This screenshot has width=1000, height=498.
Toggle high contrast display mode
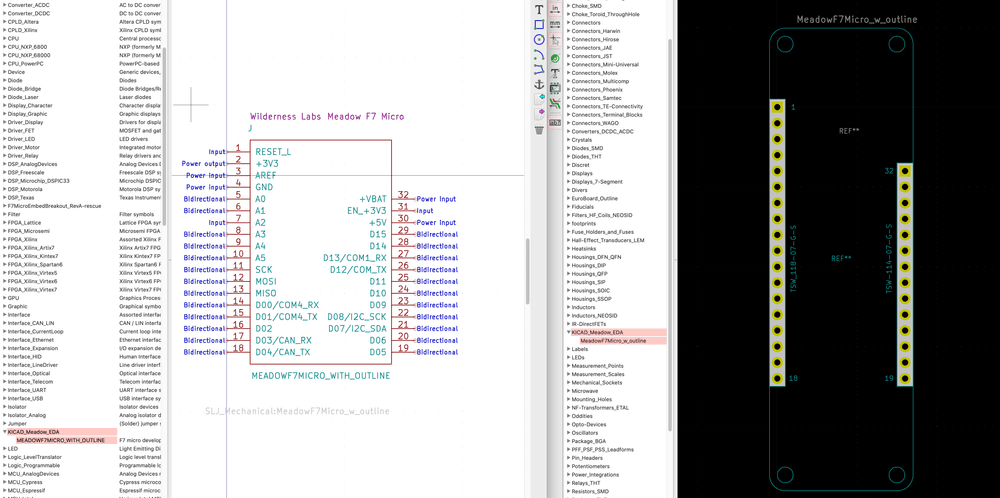(x=555, y=103)
